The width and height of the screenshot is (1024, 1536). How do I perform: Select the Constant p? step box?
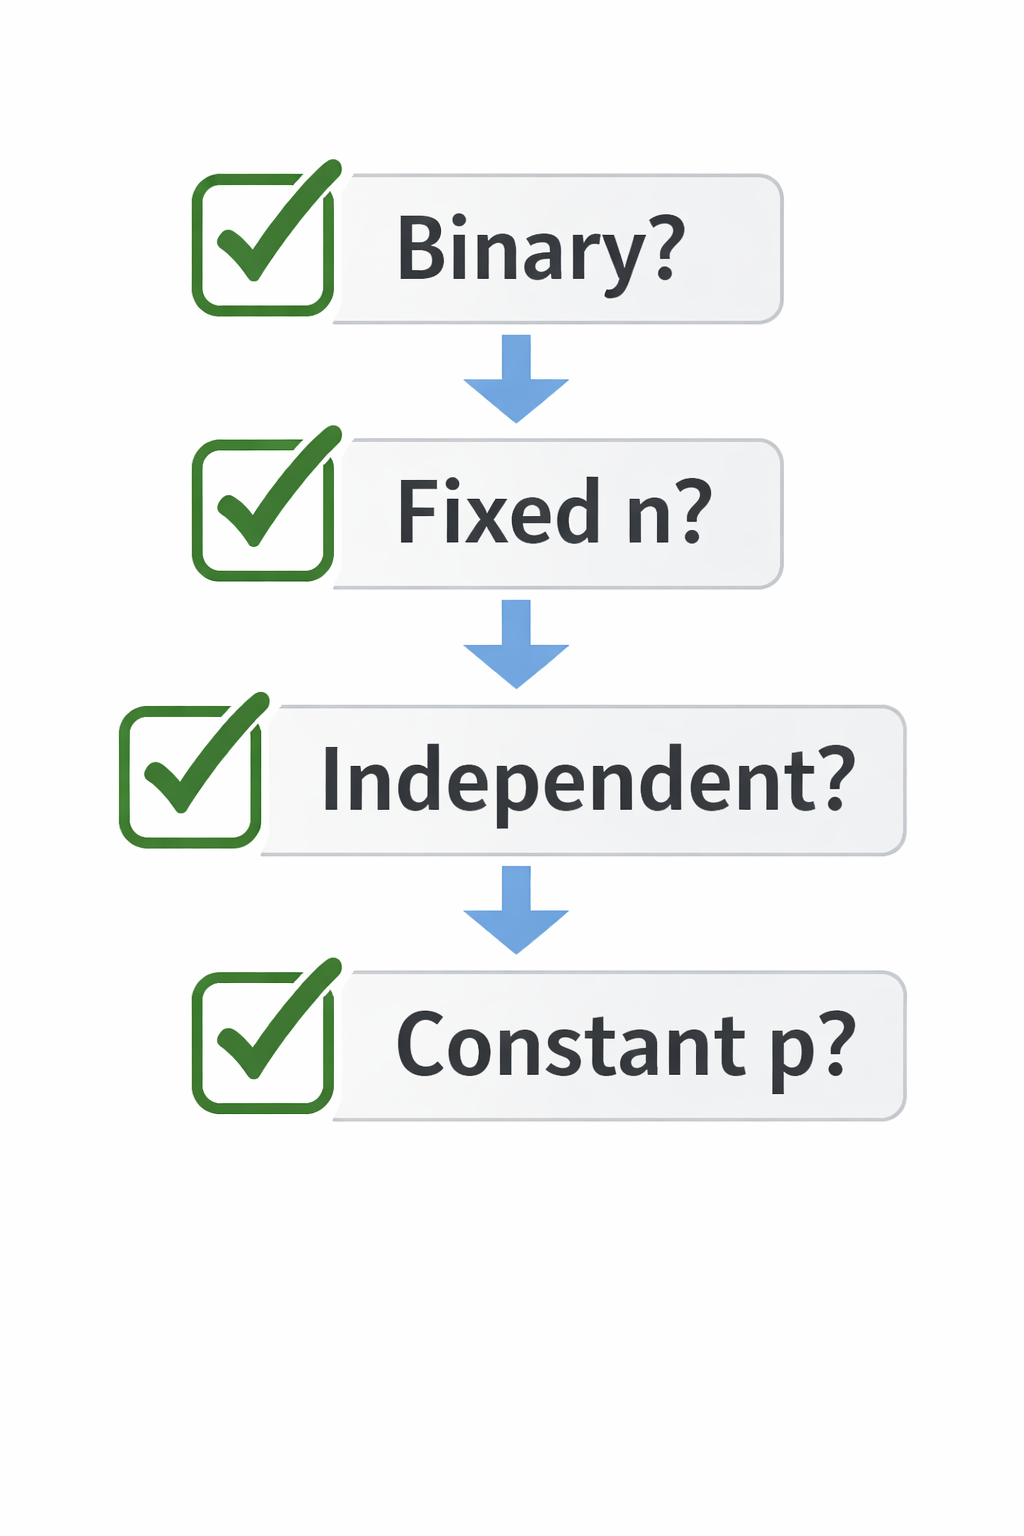tap(620, 1046)
